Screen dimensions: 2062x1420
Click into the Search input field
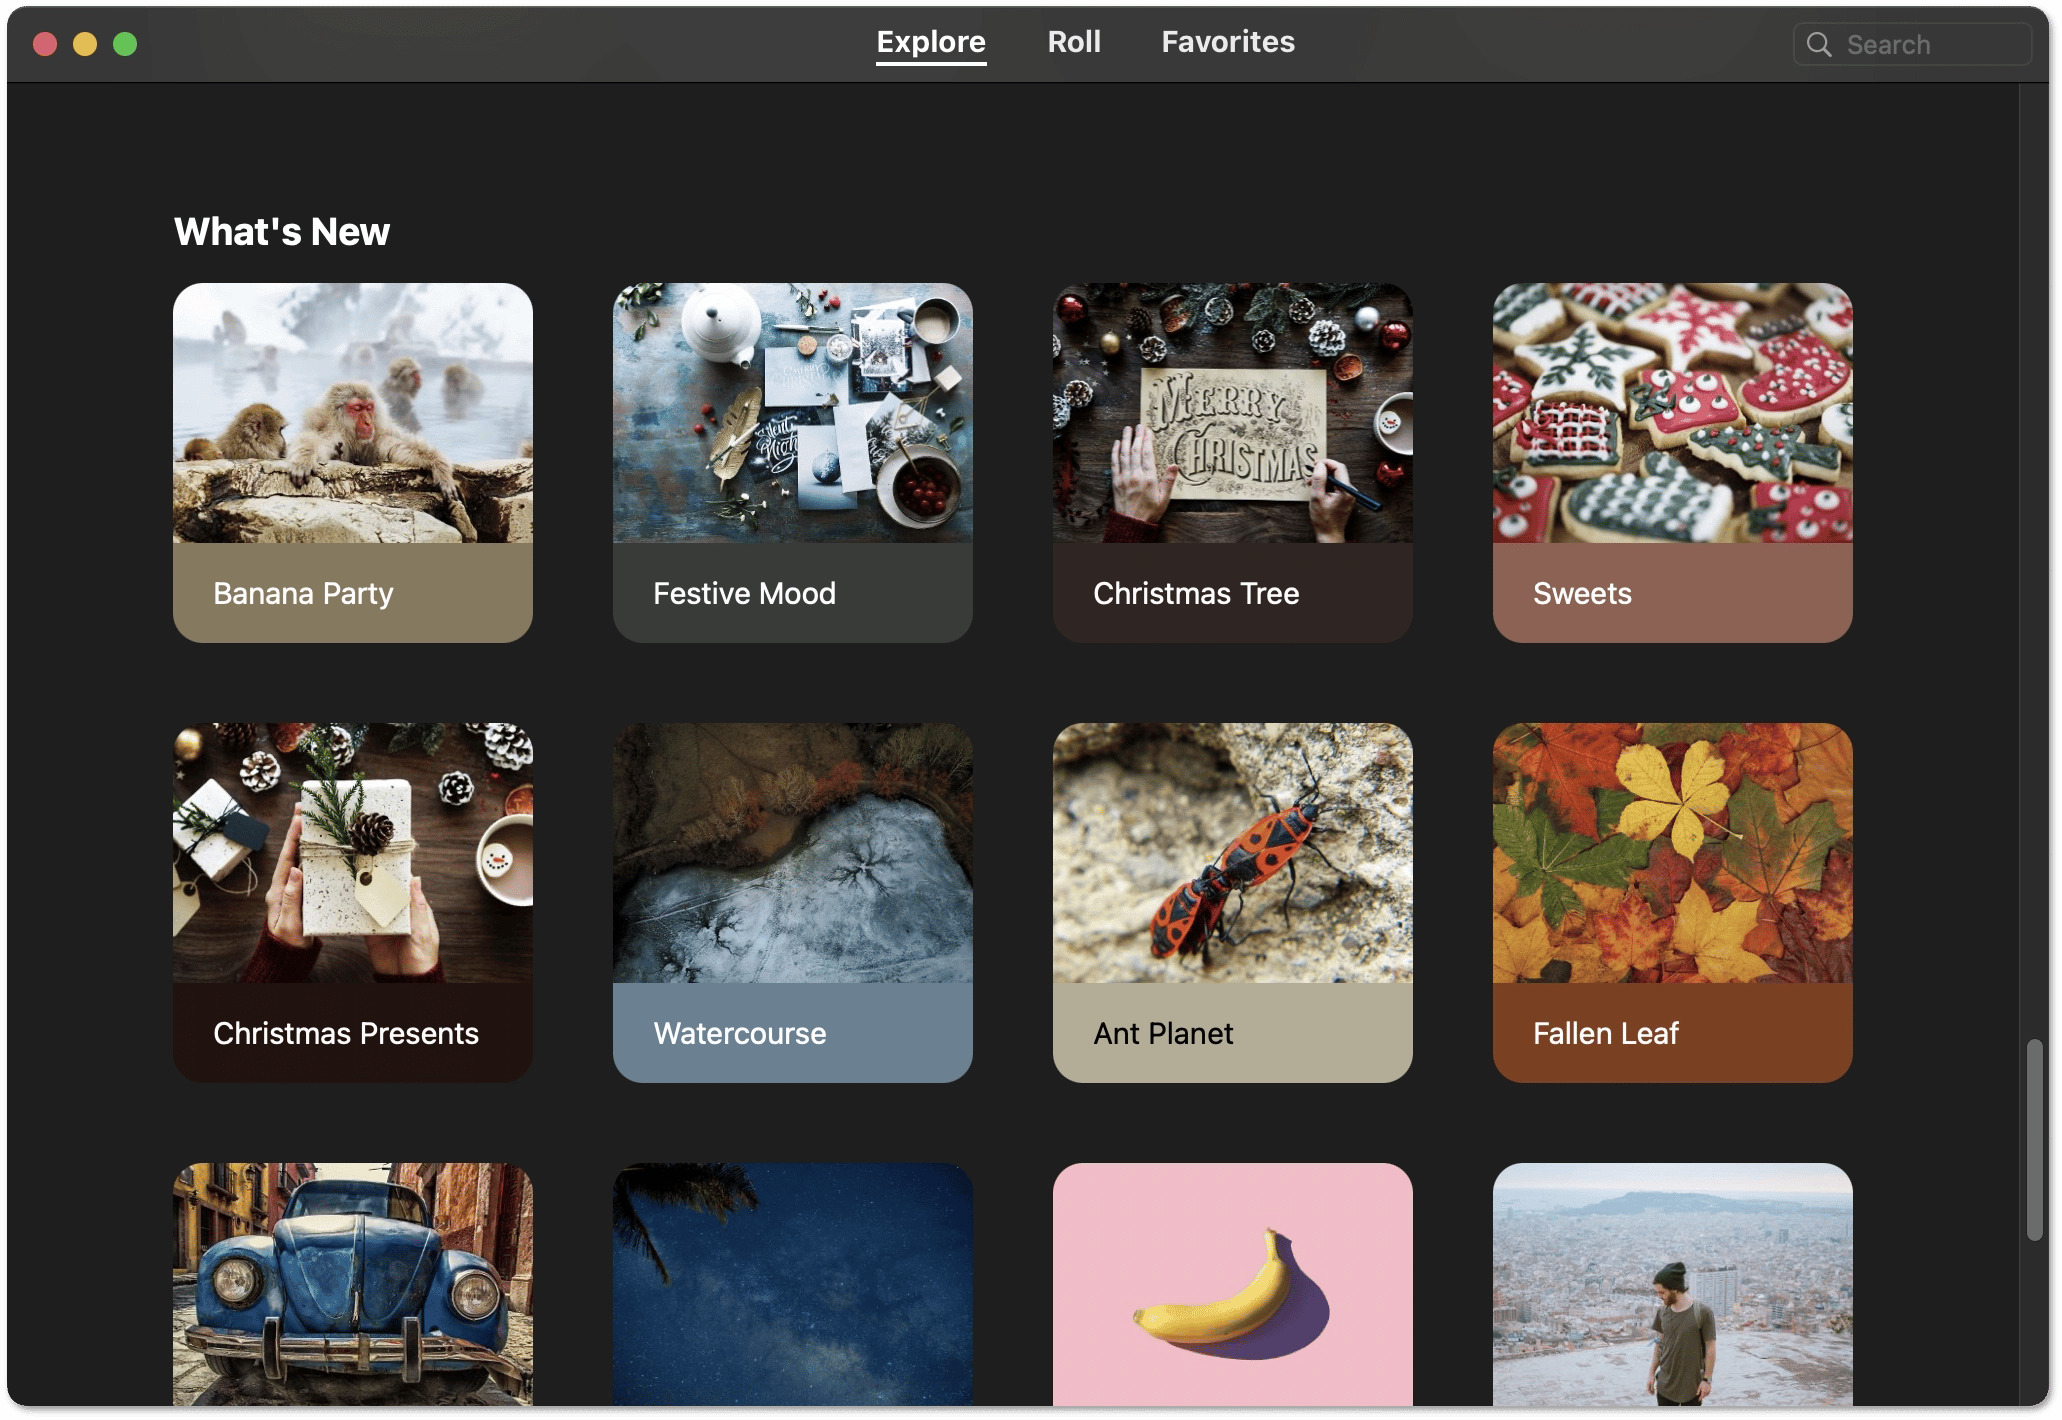(1930, 45)
